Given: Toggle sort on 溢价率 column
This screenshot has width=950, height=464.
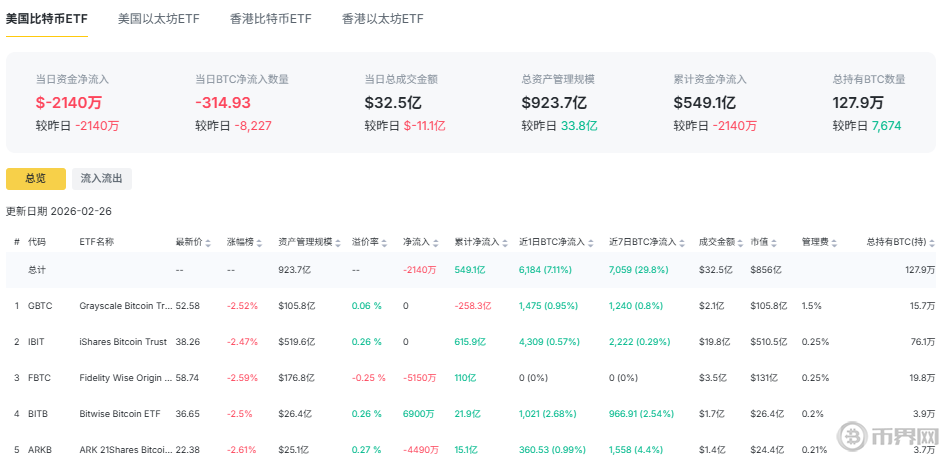Looking at the screenshot, I should [x=386, y=243].
